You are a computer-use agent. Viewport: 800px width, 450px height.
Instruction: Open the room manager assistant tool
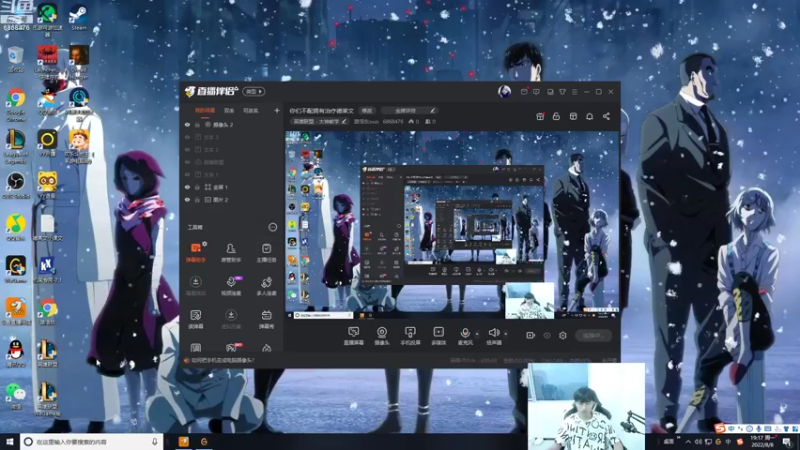click(x=231, y=253)
